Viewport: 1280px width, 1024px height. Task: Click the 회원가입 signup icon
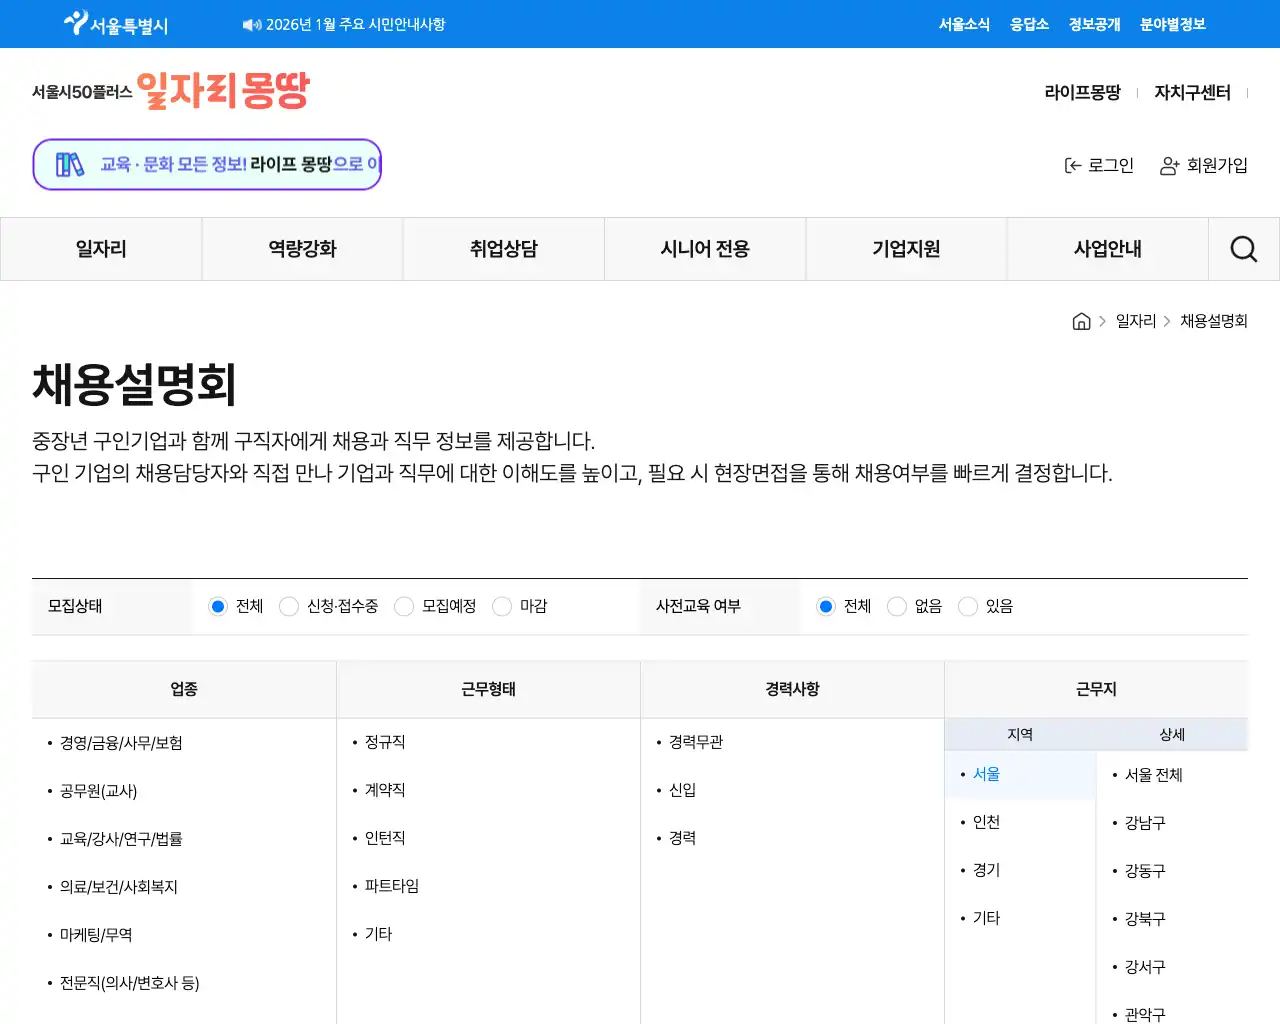(x=1168, y=167)
